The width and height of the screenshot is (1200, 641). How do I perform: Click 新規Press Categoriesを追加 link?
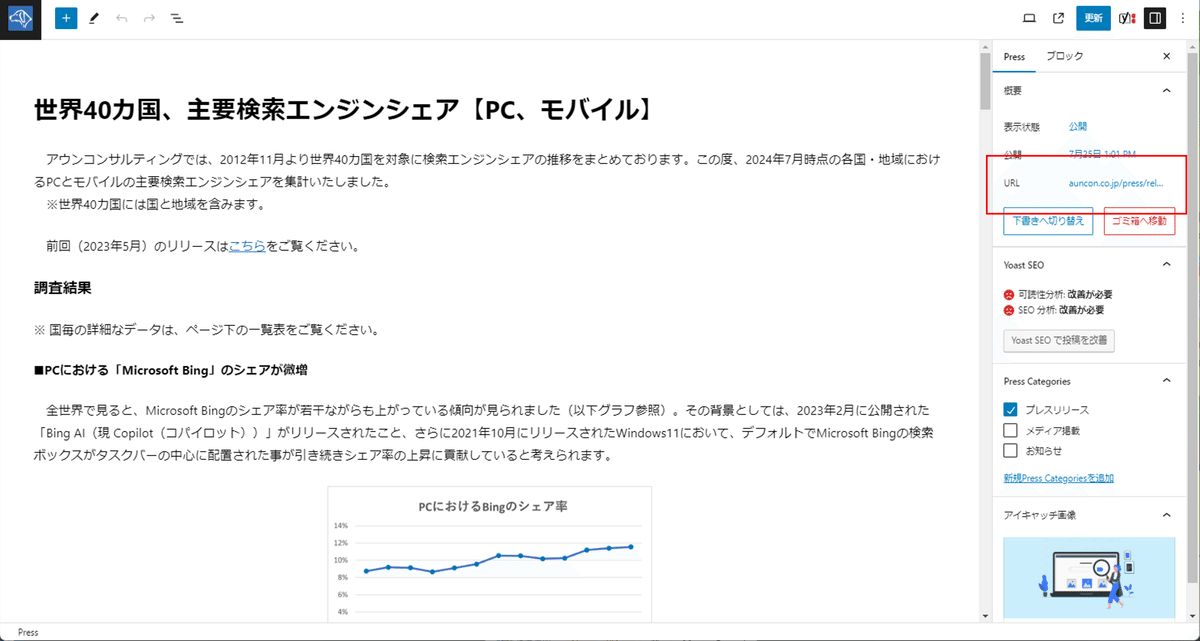(x=1059, y=478)
